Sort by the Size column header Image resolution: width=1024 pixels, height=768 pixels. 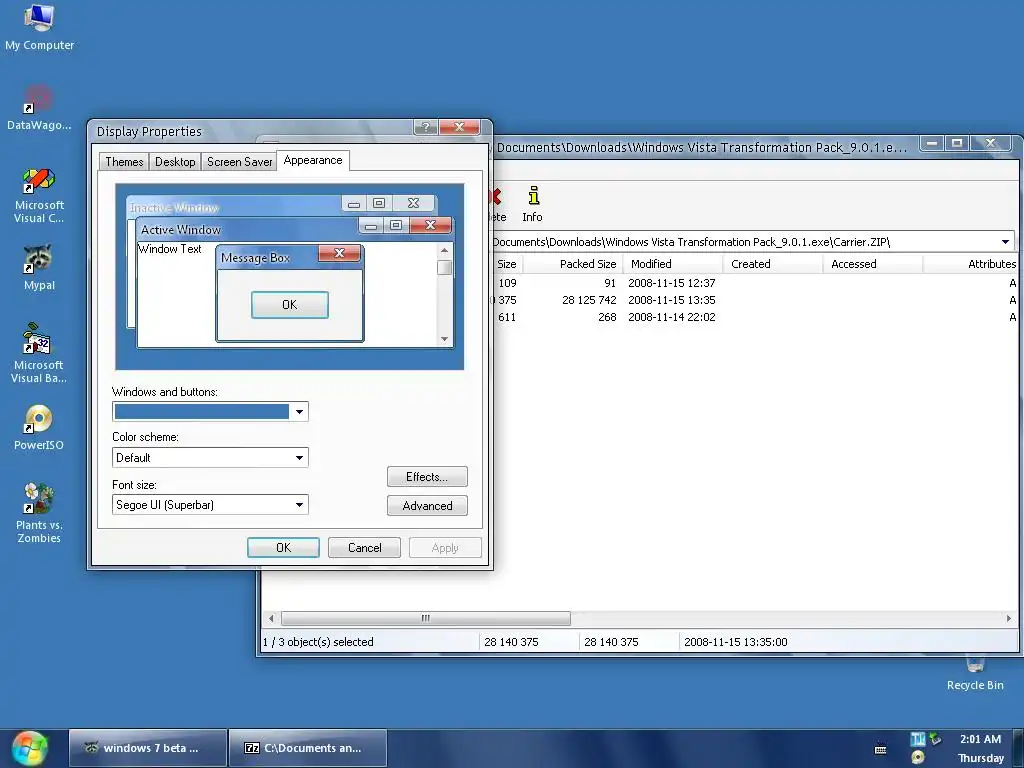click(507, 264)
